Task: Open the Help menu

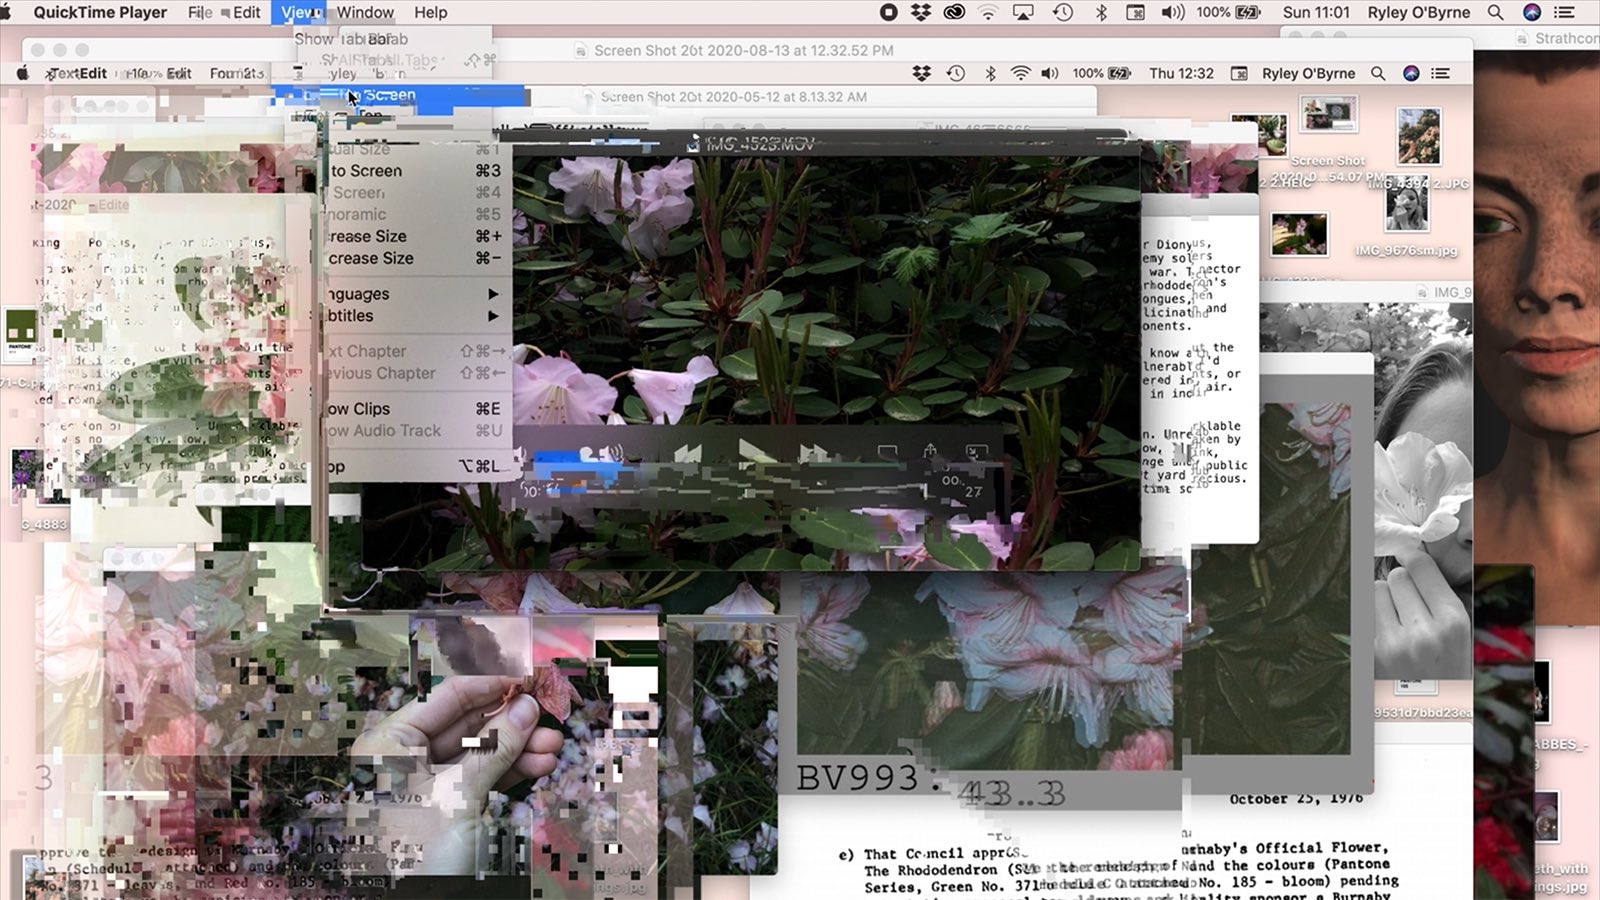Action: (x=431, y=12)
